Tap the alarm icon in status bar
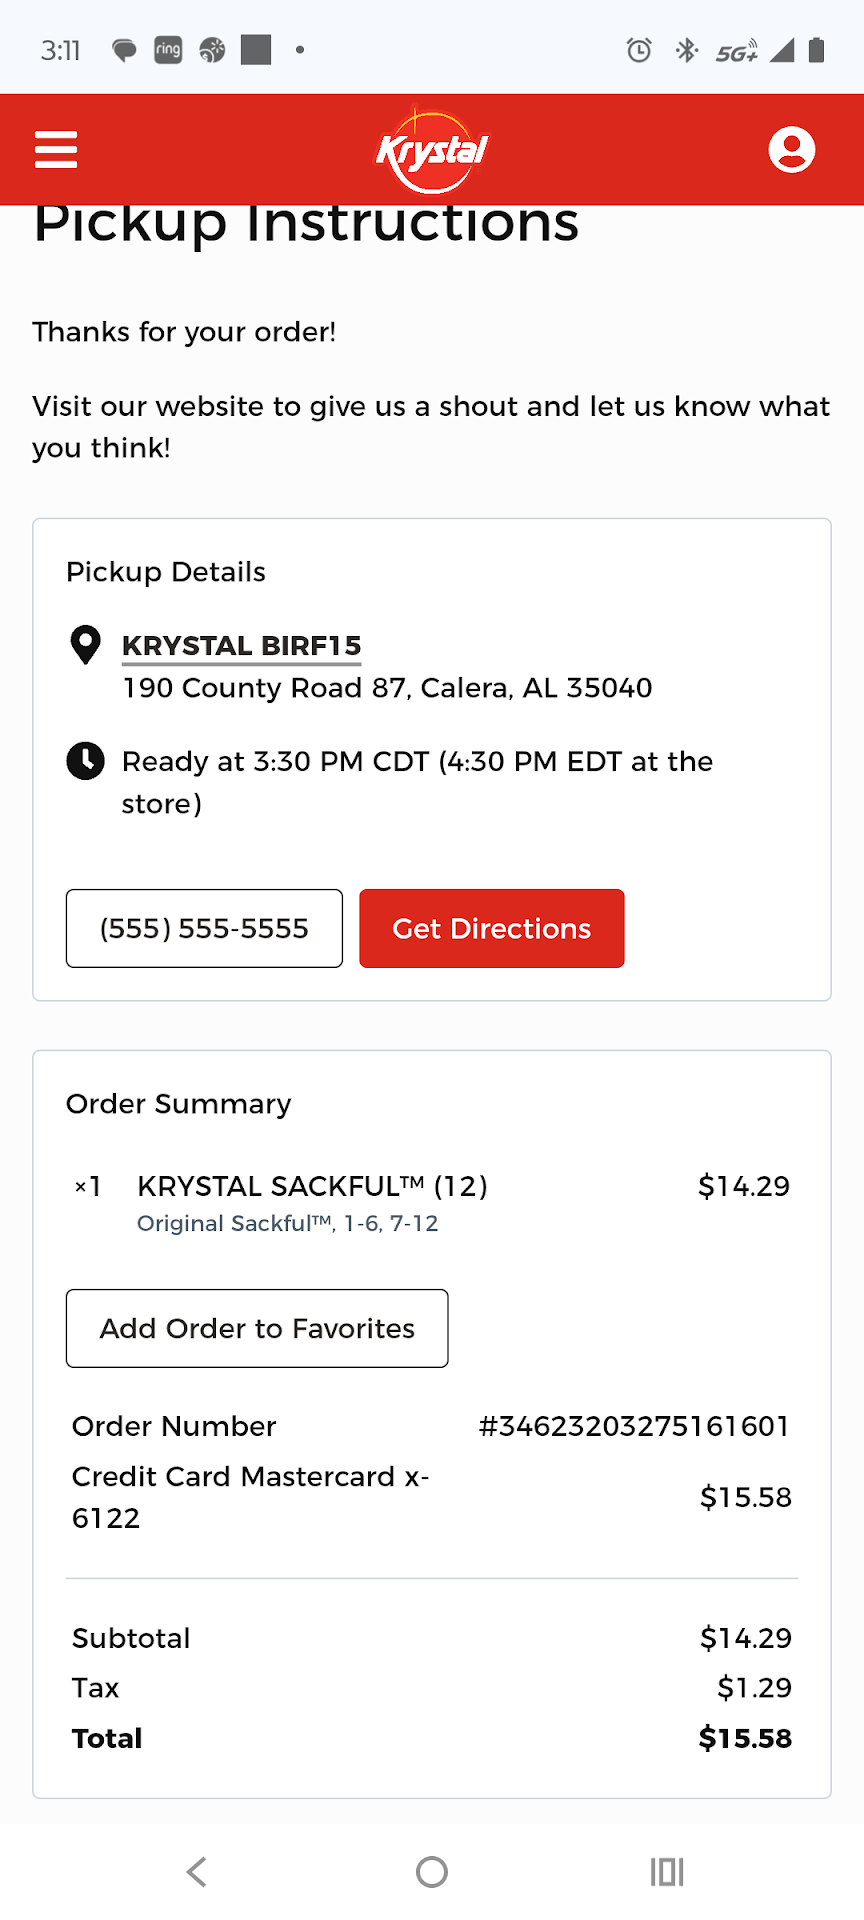Image resolution: width=864 pixels, height=1920 pixels. point(639,50)
